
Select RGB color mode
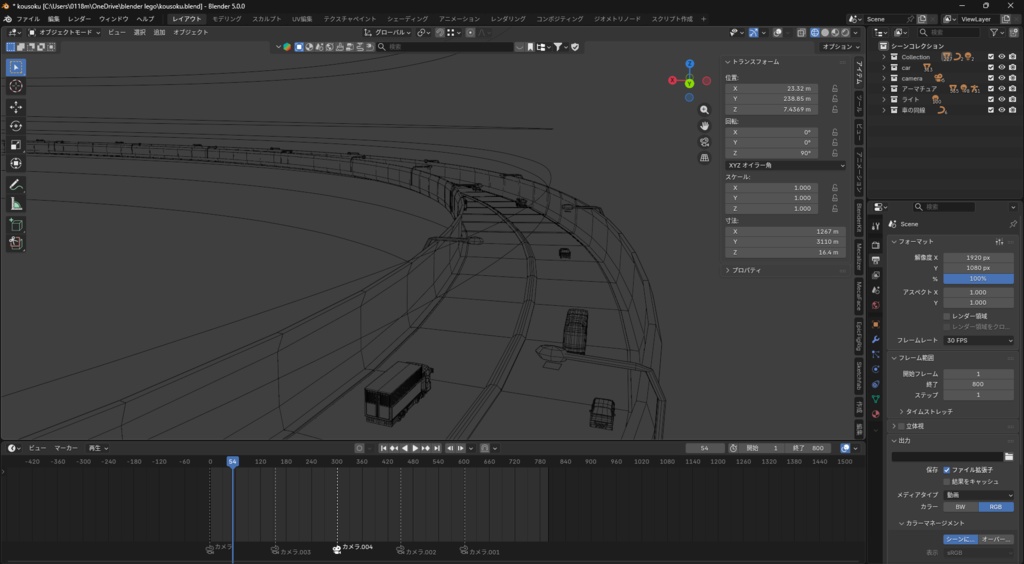click(996, 507)
